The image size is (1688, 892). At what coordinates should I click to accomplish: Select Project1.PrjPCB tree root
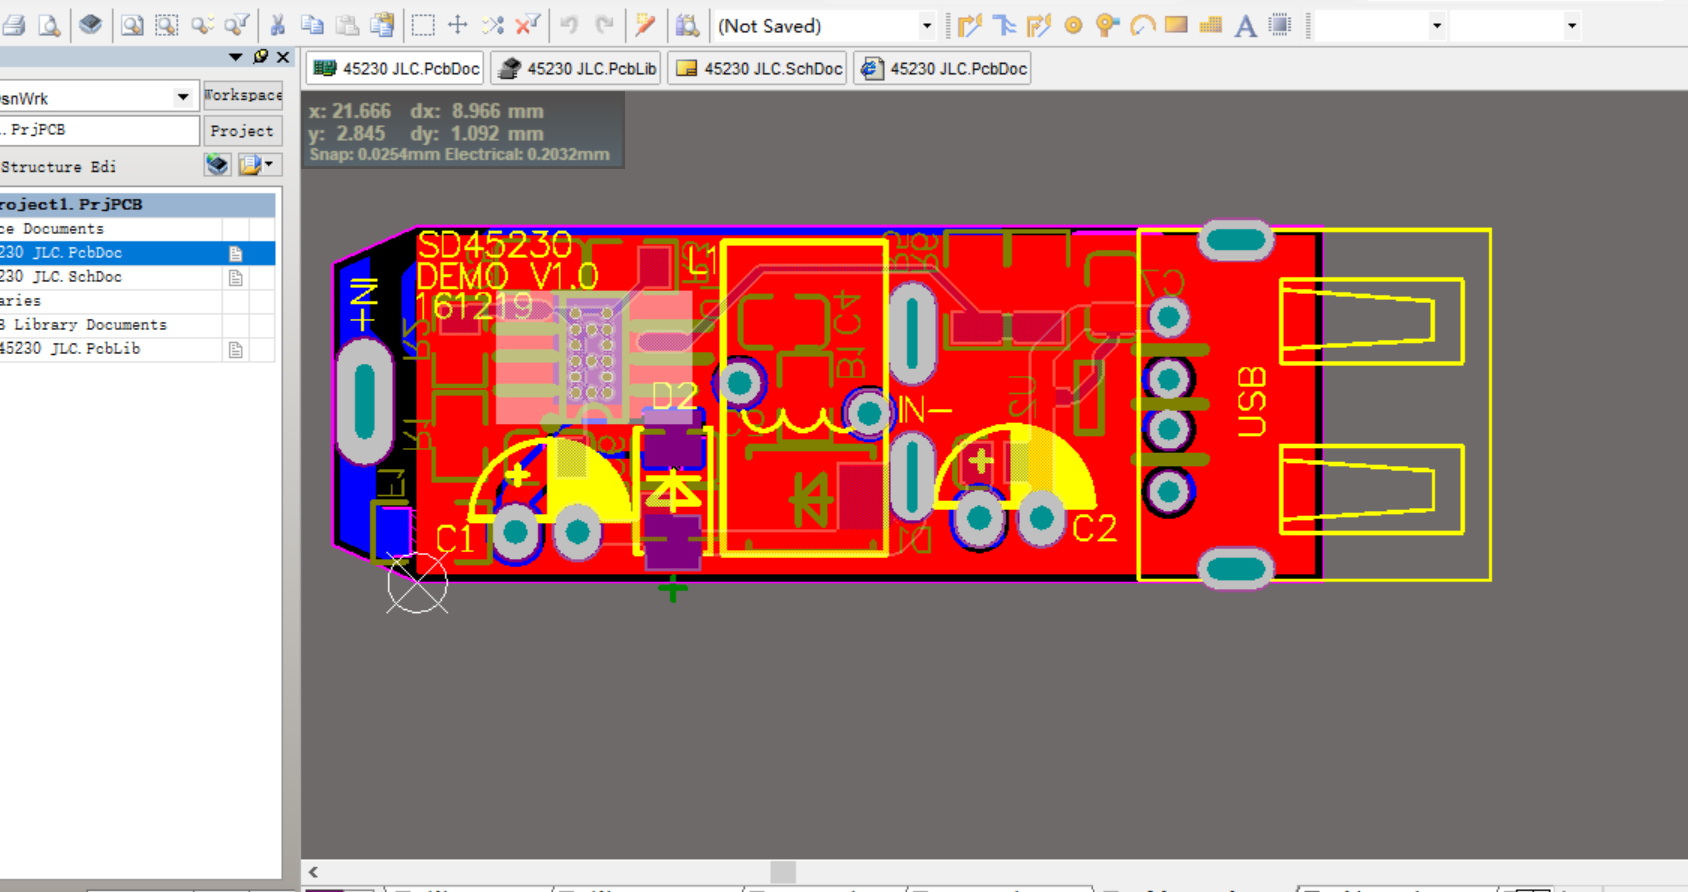(137, 204)
